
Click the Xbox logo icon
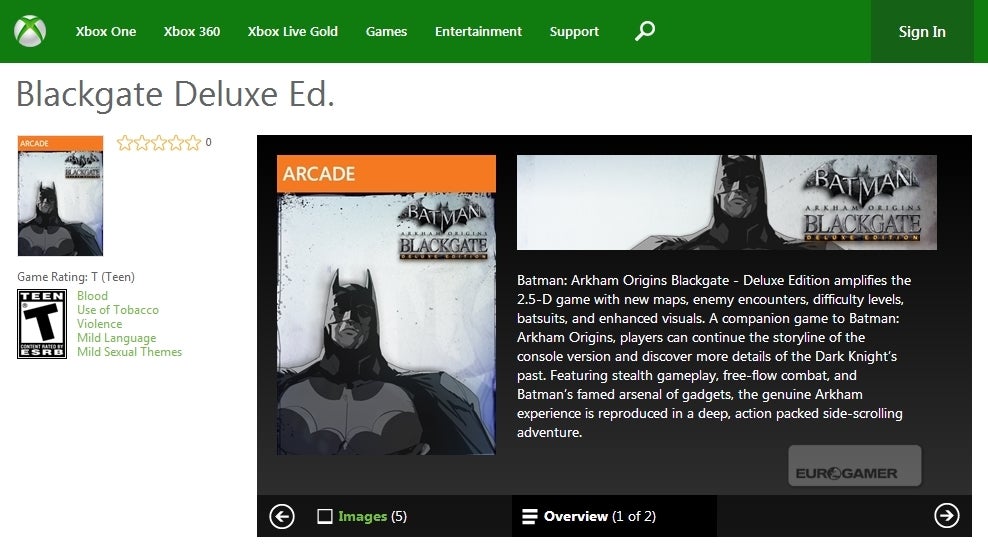[x=30, y=31]
